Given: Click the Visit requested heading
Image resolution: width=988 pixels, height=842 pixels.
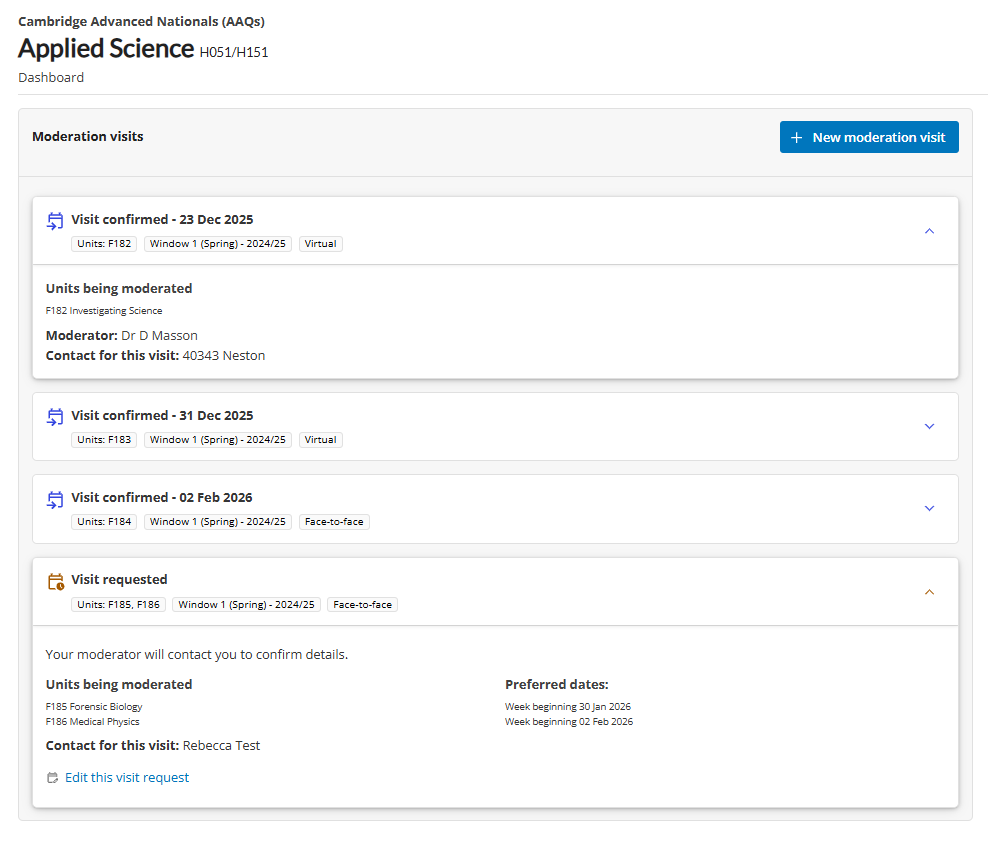Looking at the screenshot, I should pyautogui.click(x=119, y=579).
